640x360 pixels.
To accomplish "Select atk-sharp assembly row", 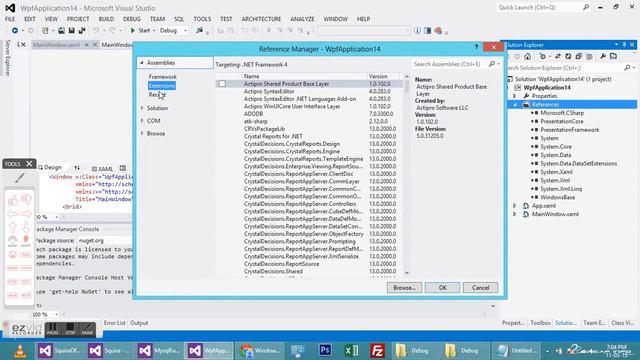I will tap(309, 121).
